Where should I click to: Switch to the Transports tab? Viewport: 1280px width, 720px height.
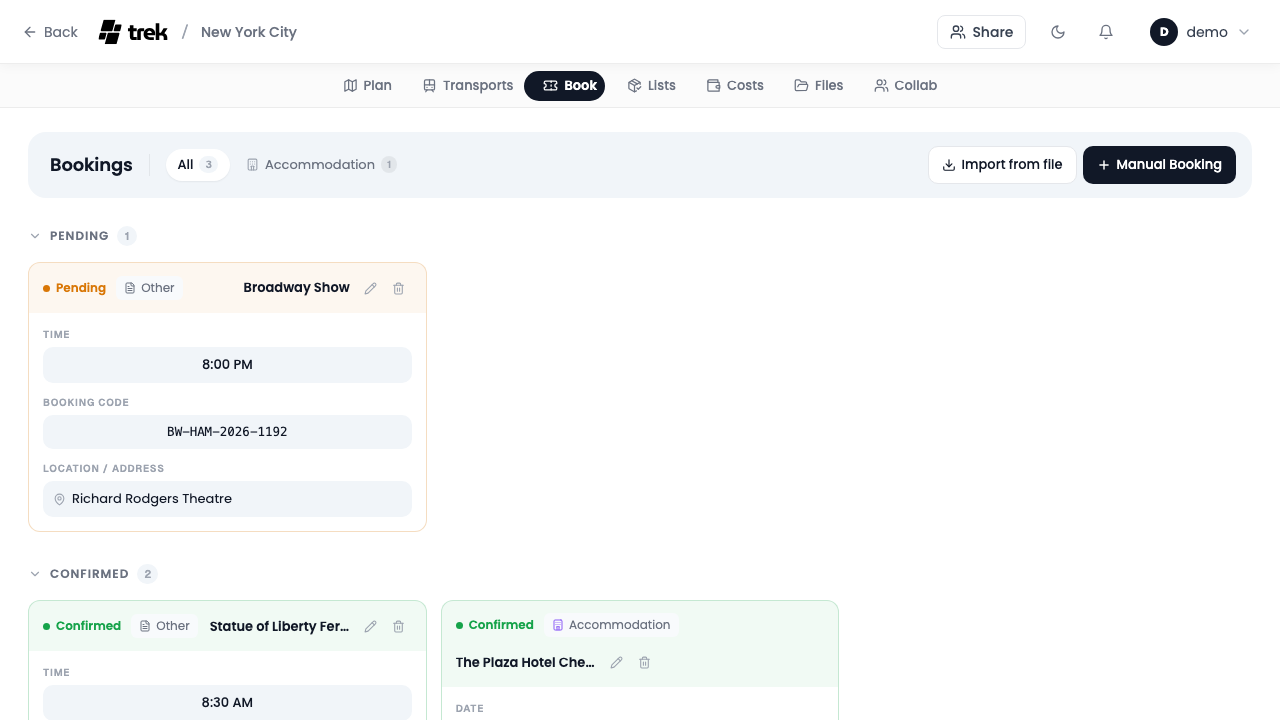[x=468, y=86]
